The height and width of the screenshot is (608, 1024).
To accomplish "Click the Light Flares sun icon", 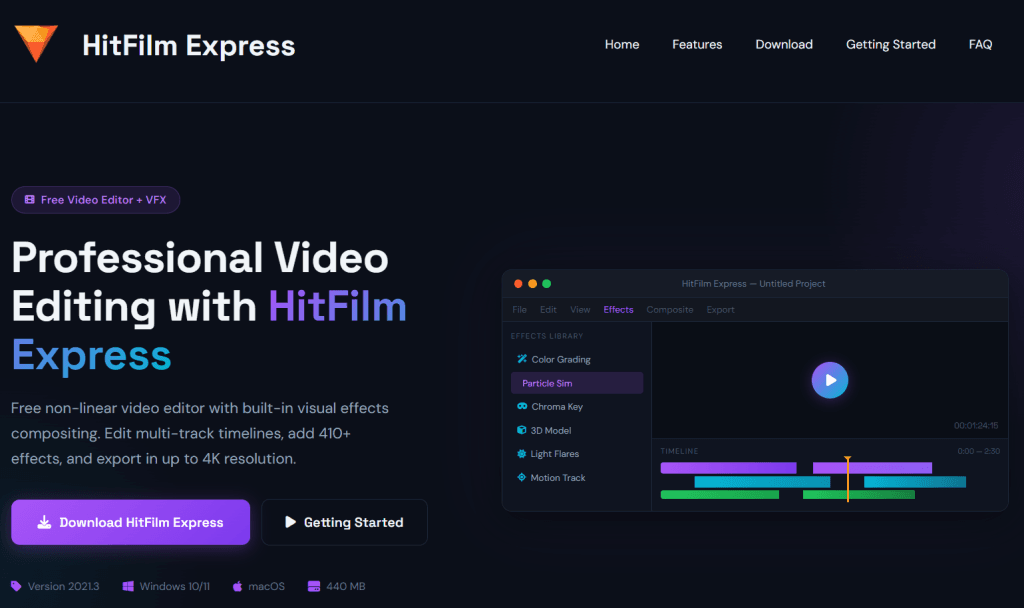I will (x=521, y=453).
